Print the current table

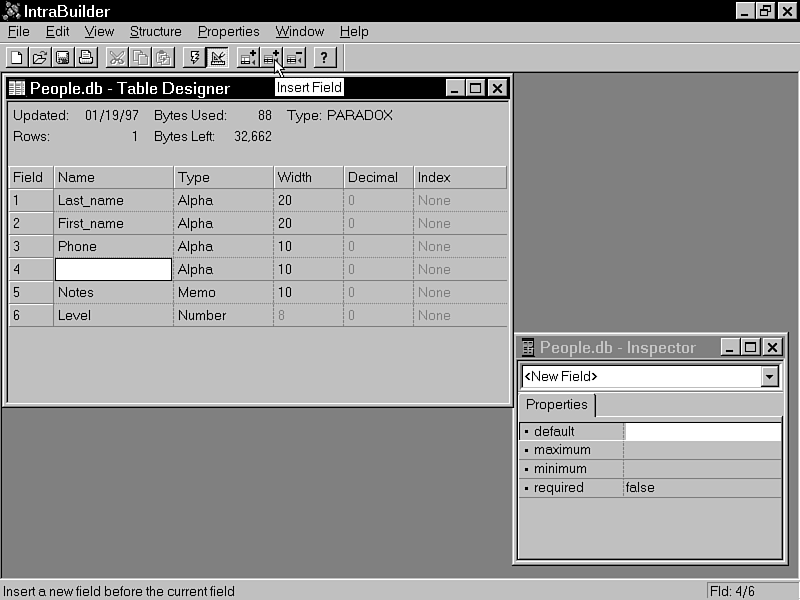[85, 57]
